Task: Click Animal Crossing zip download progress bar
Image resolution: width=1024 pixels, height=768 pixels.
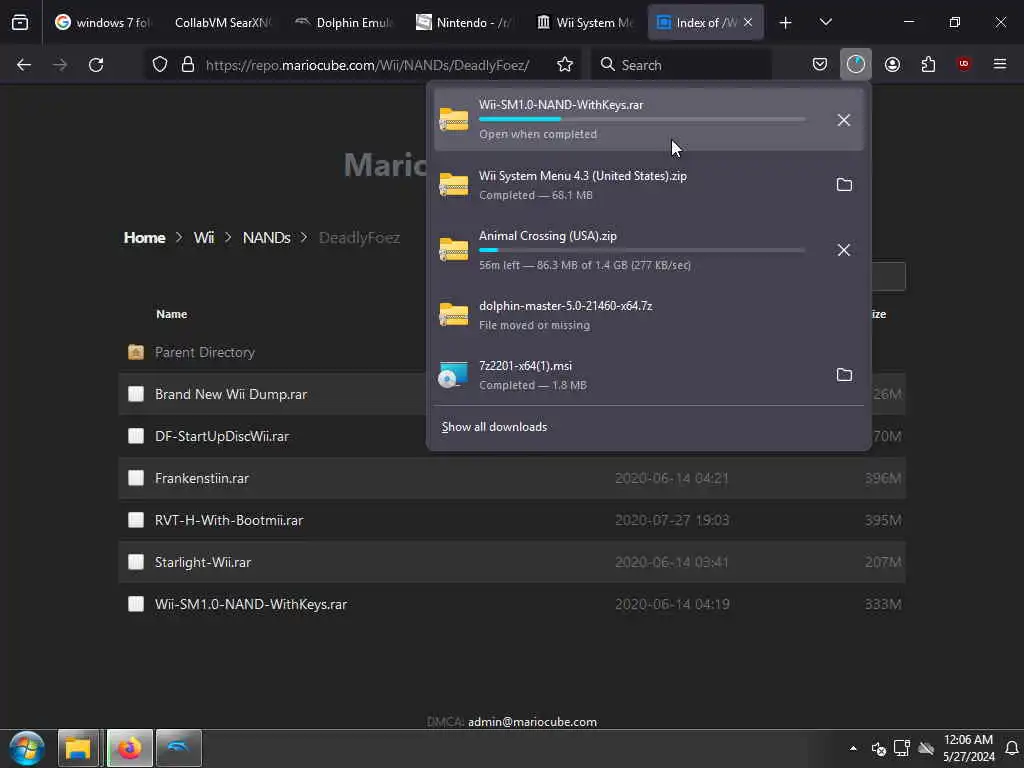Action: [642, 250]
